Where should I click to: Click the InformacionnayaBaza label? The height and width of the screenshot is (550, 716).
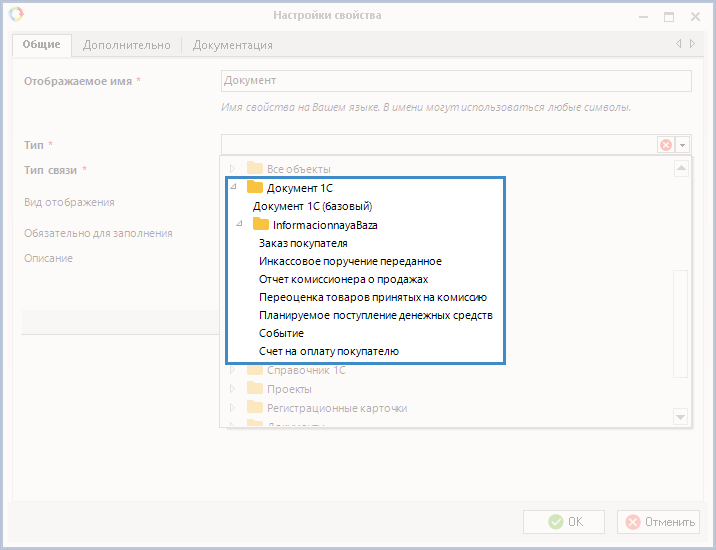pyautogui.click(x=325, y=225)
